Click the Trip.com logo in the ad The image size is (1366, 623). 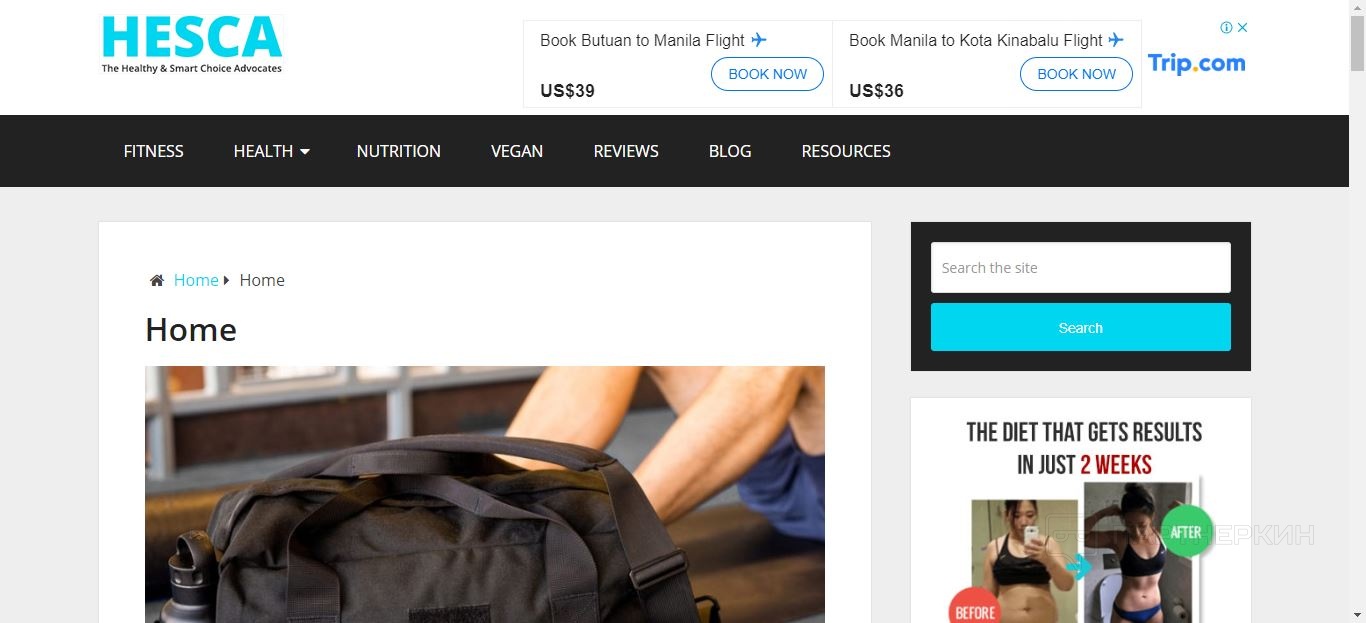[x=1196, y=63]
